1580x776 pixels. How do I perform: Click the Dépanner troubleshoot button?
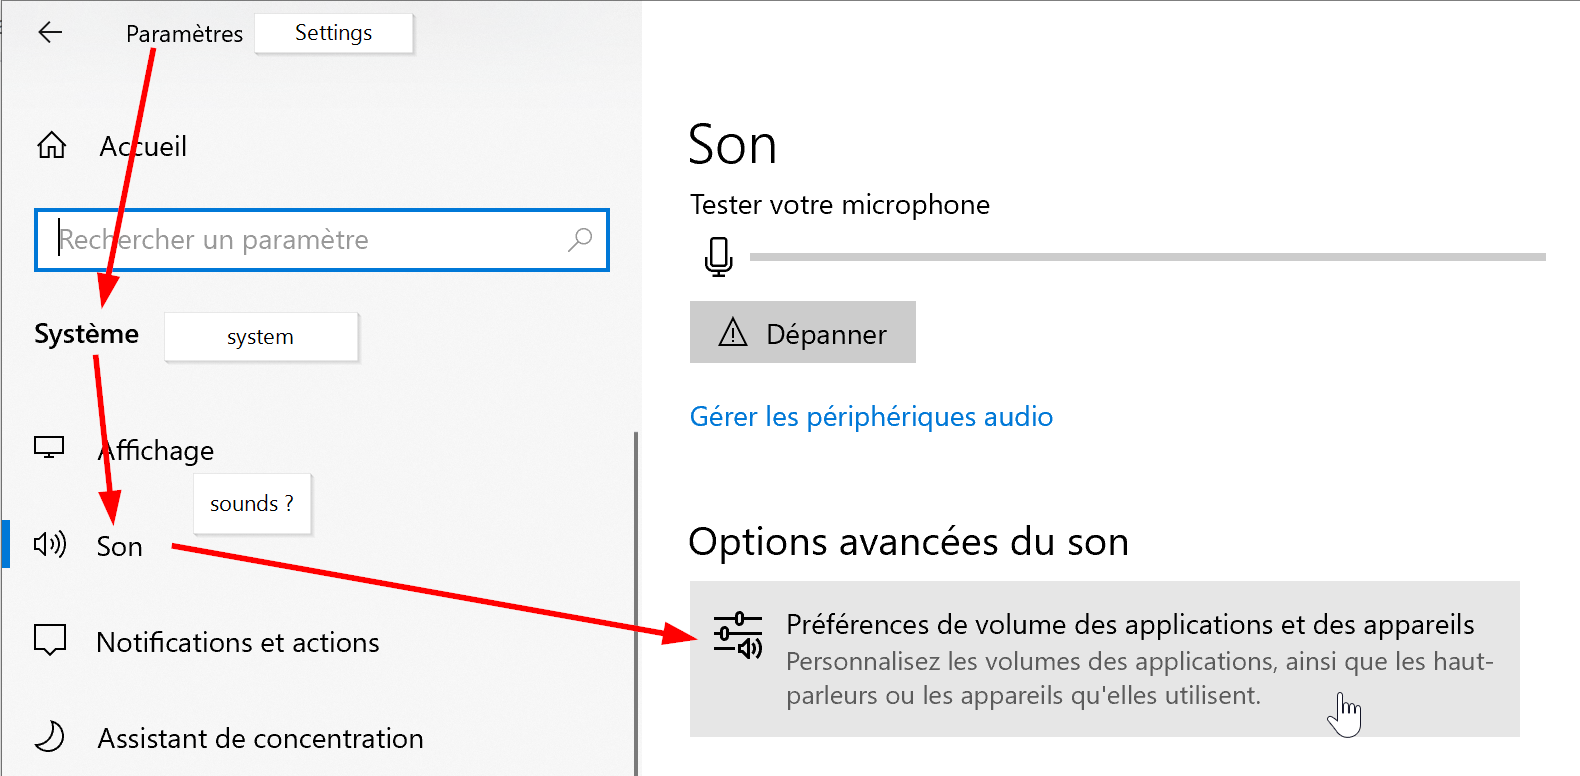click(803, 332)
